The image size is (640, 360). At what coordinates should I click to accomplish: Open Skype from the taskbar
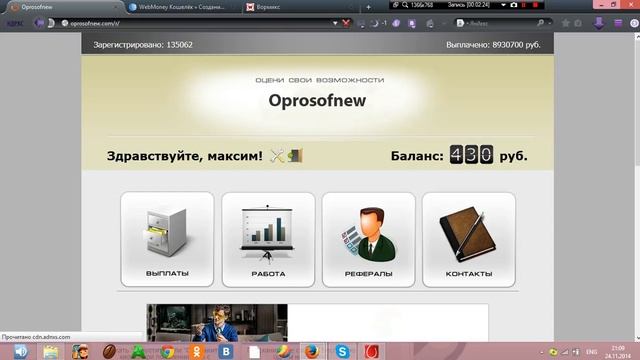pyautogui.click(x=342, y=351)
